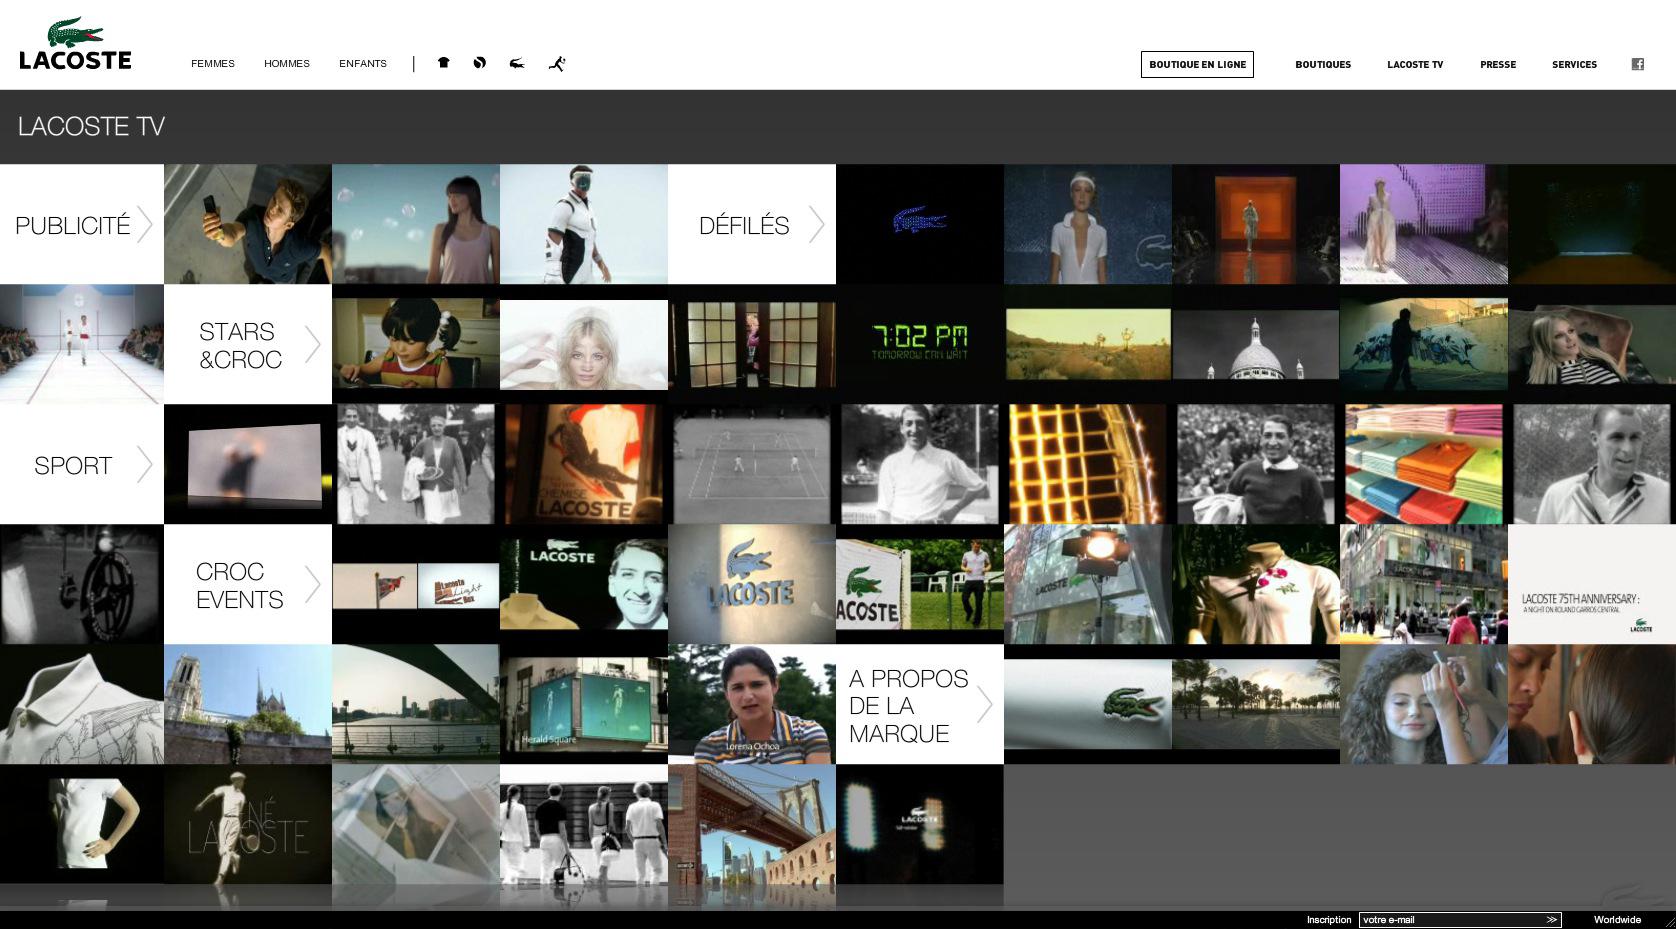Play the mannequin with floral polo video
The height and width of the screenshot is (929, 1676).
tap(1256, 584)
